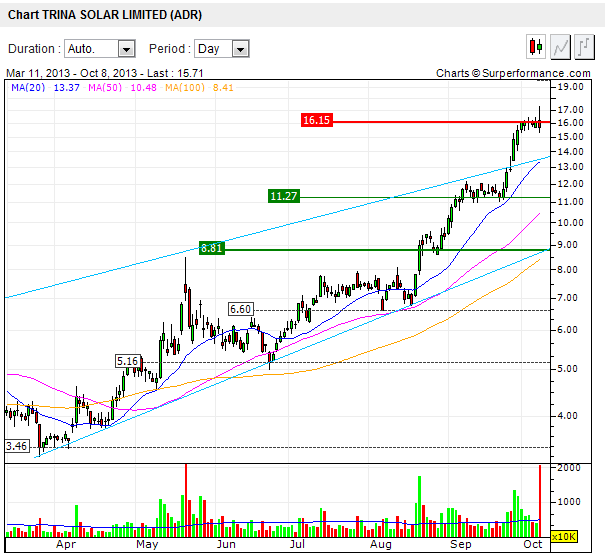The height and width of the screenshot is (559, 606).
Task: Click the MA(100) indicator label
Action: pos(185,87)
